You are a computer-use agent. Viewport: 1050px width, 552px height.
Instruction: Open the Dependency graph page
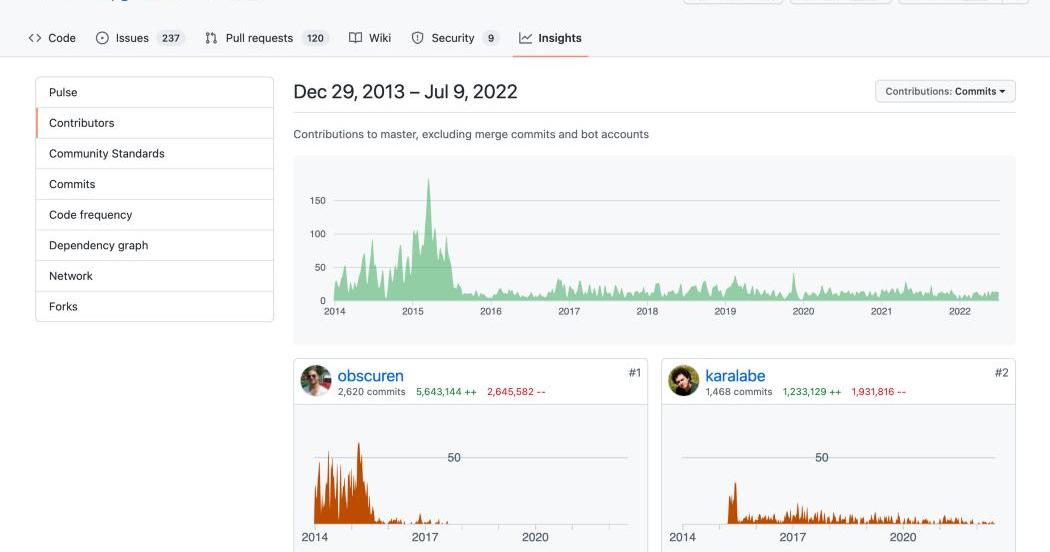click(x=155, y=245)
